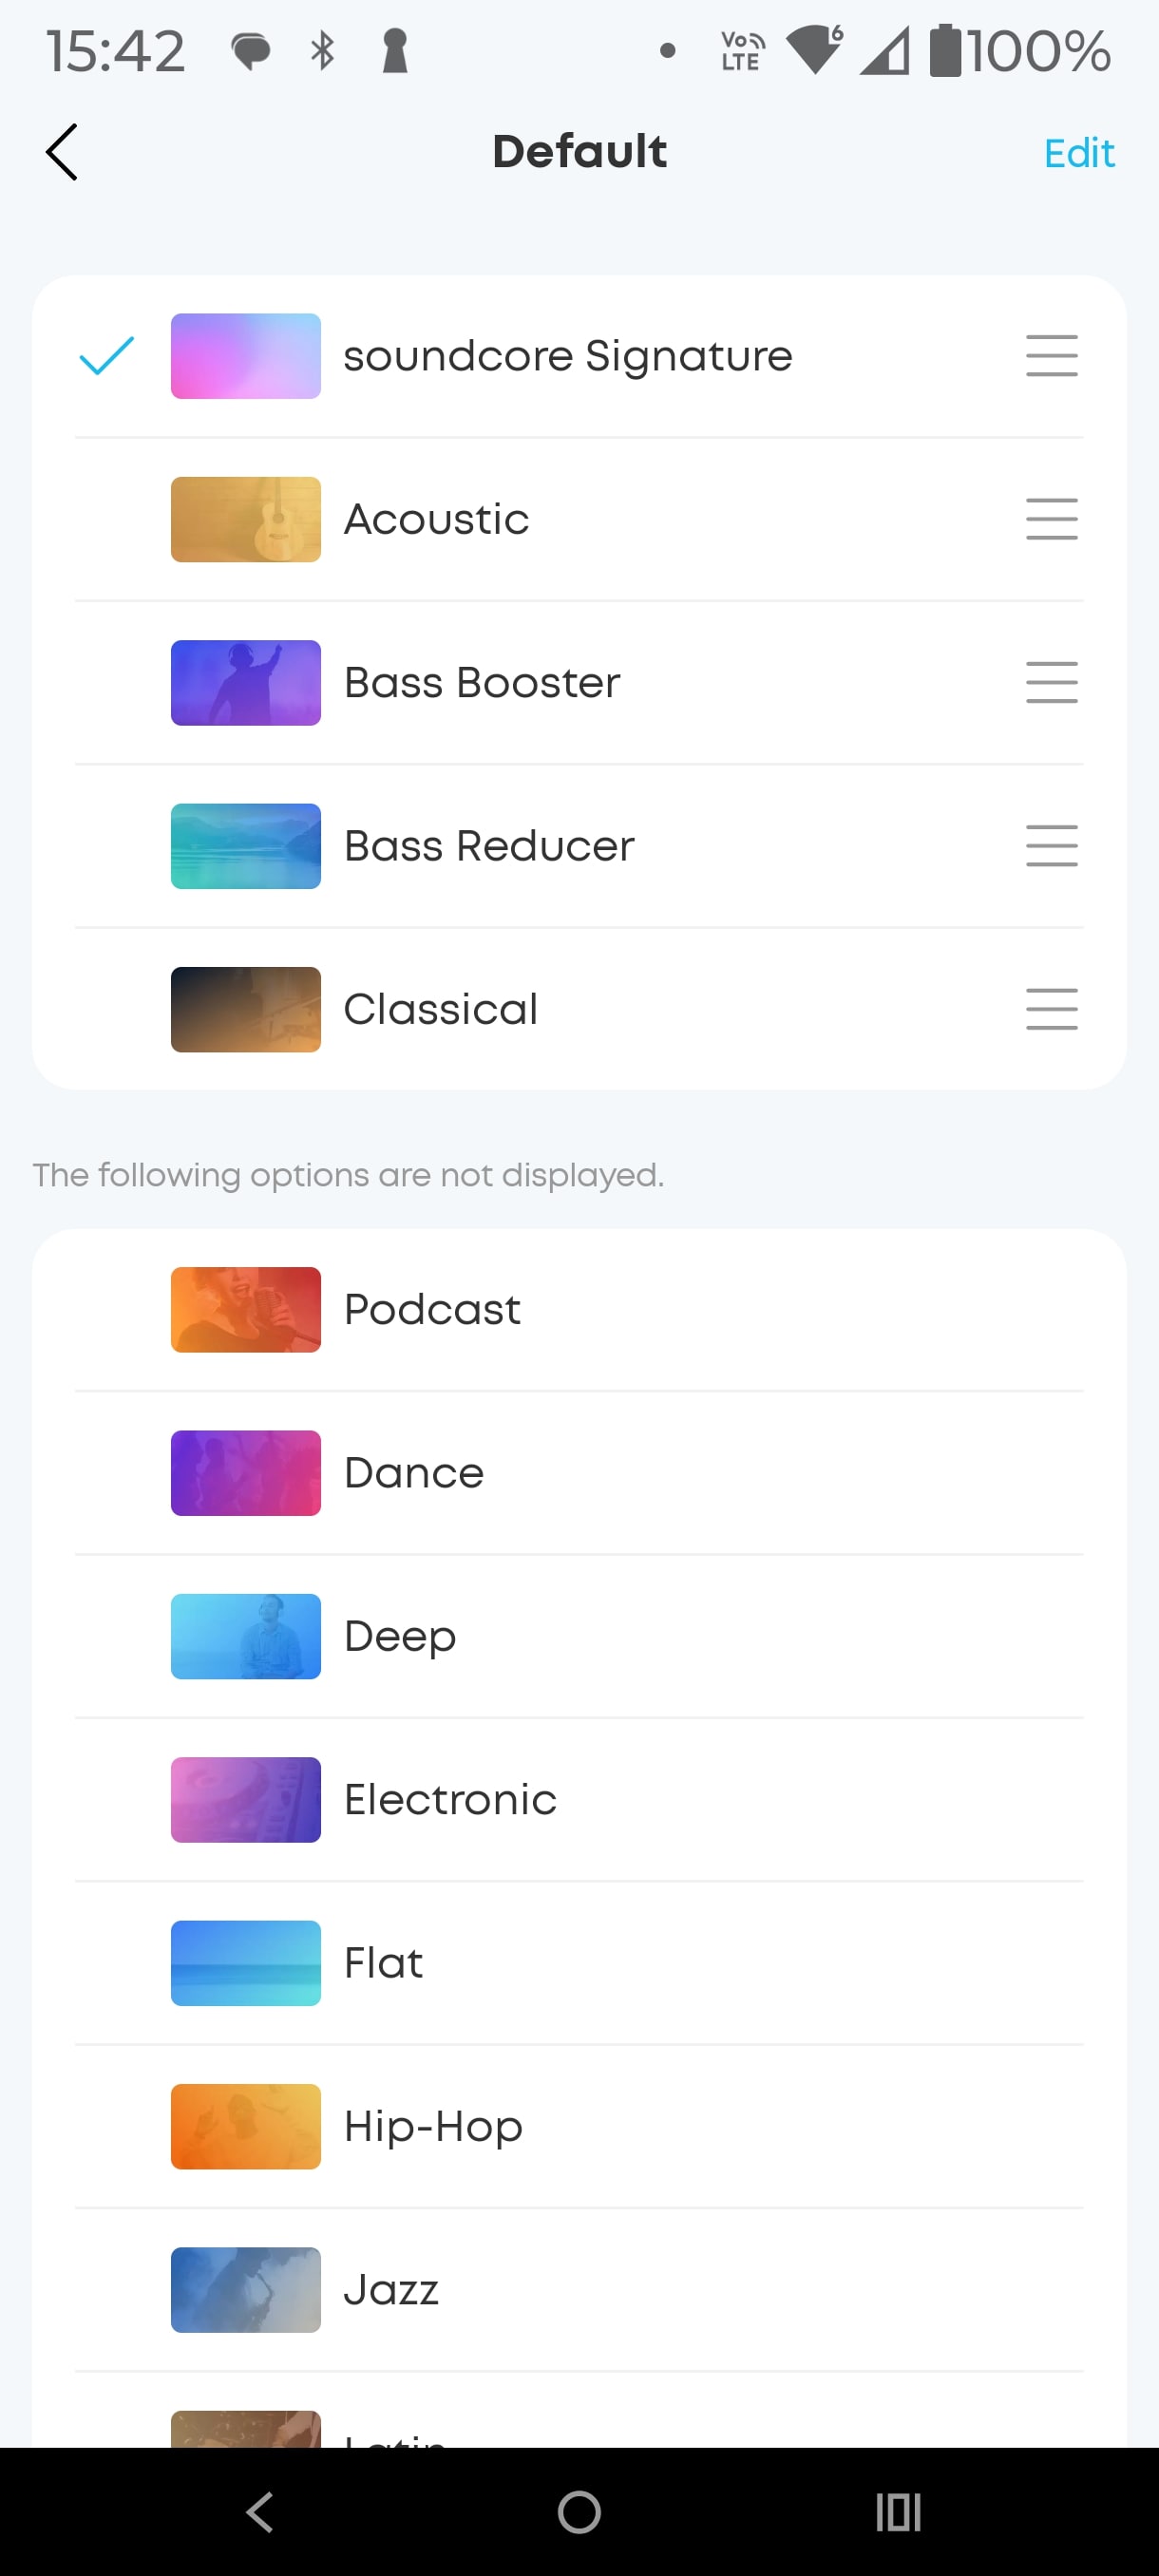Tap the Dance preset color swatch
The height and width of the screenshot is (2576, 1159).
click(246, 1473)
